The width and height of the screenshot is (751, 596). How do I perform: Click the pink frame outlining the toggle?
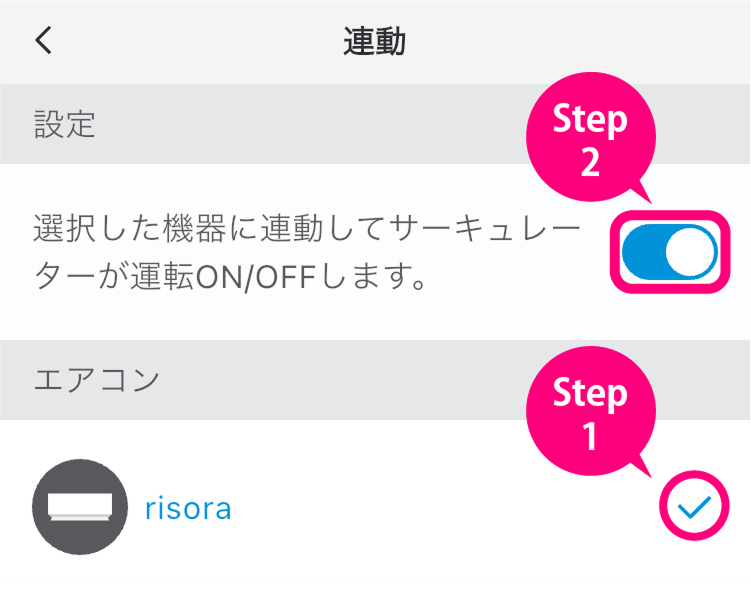[x=669, y=216]
